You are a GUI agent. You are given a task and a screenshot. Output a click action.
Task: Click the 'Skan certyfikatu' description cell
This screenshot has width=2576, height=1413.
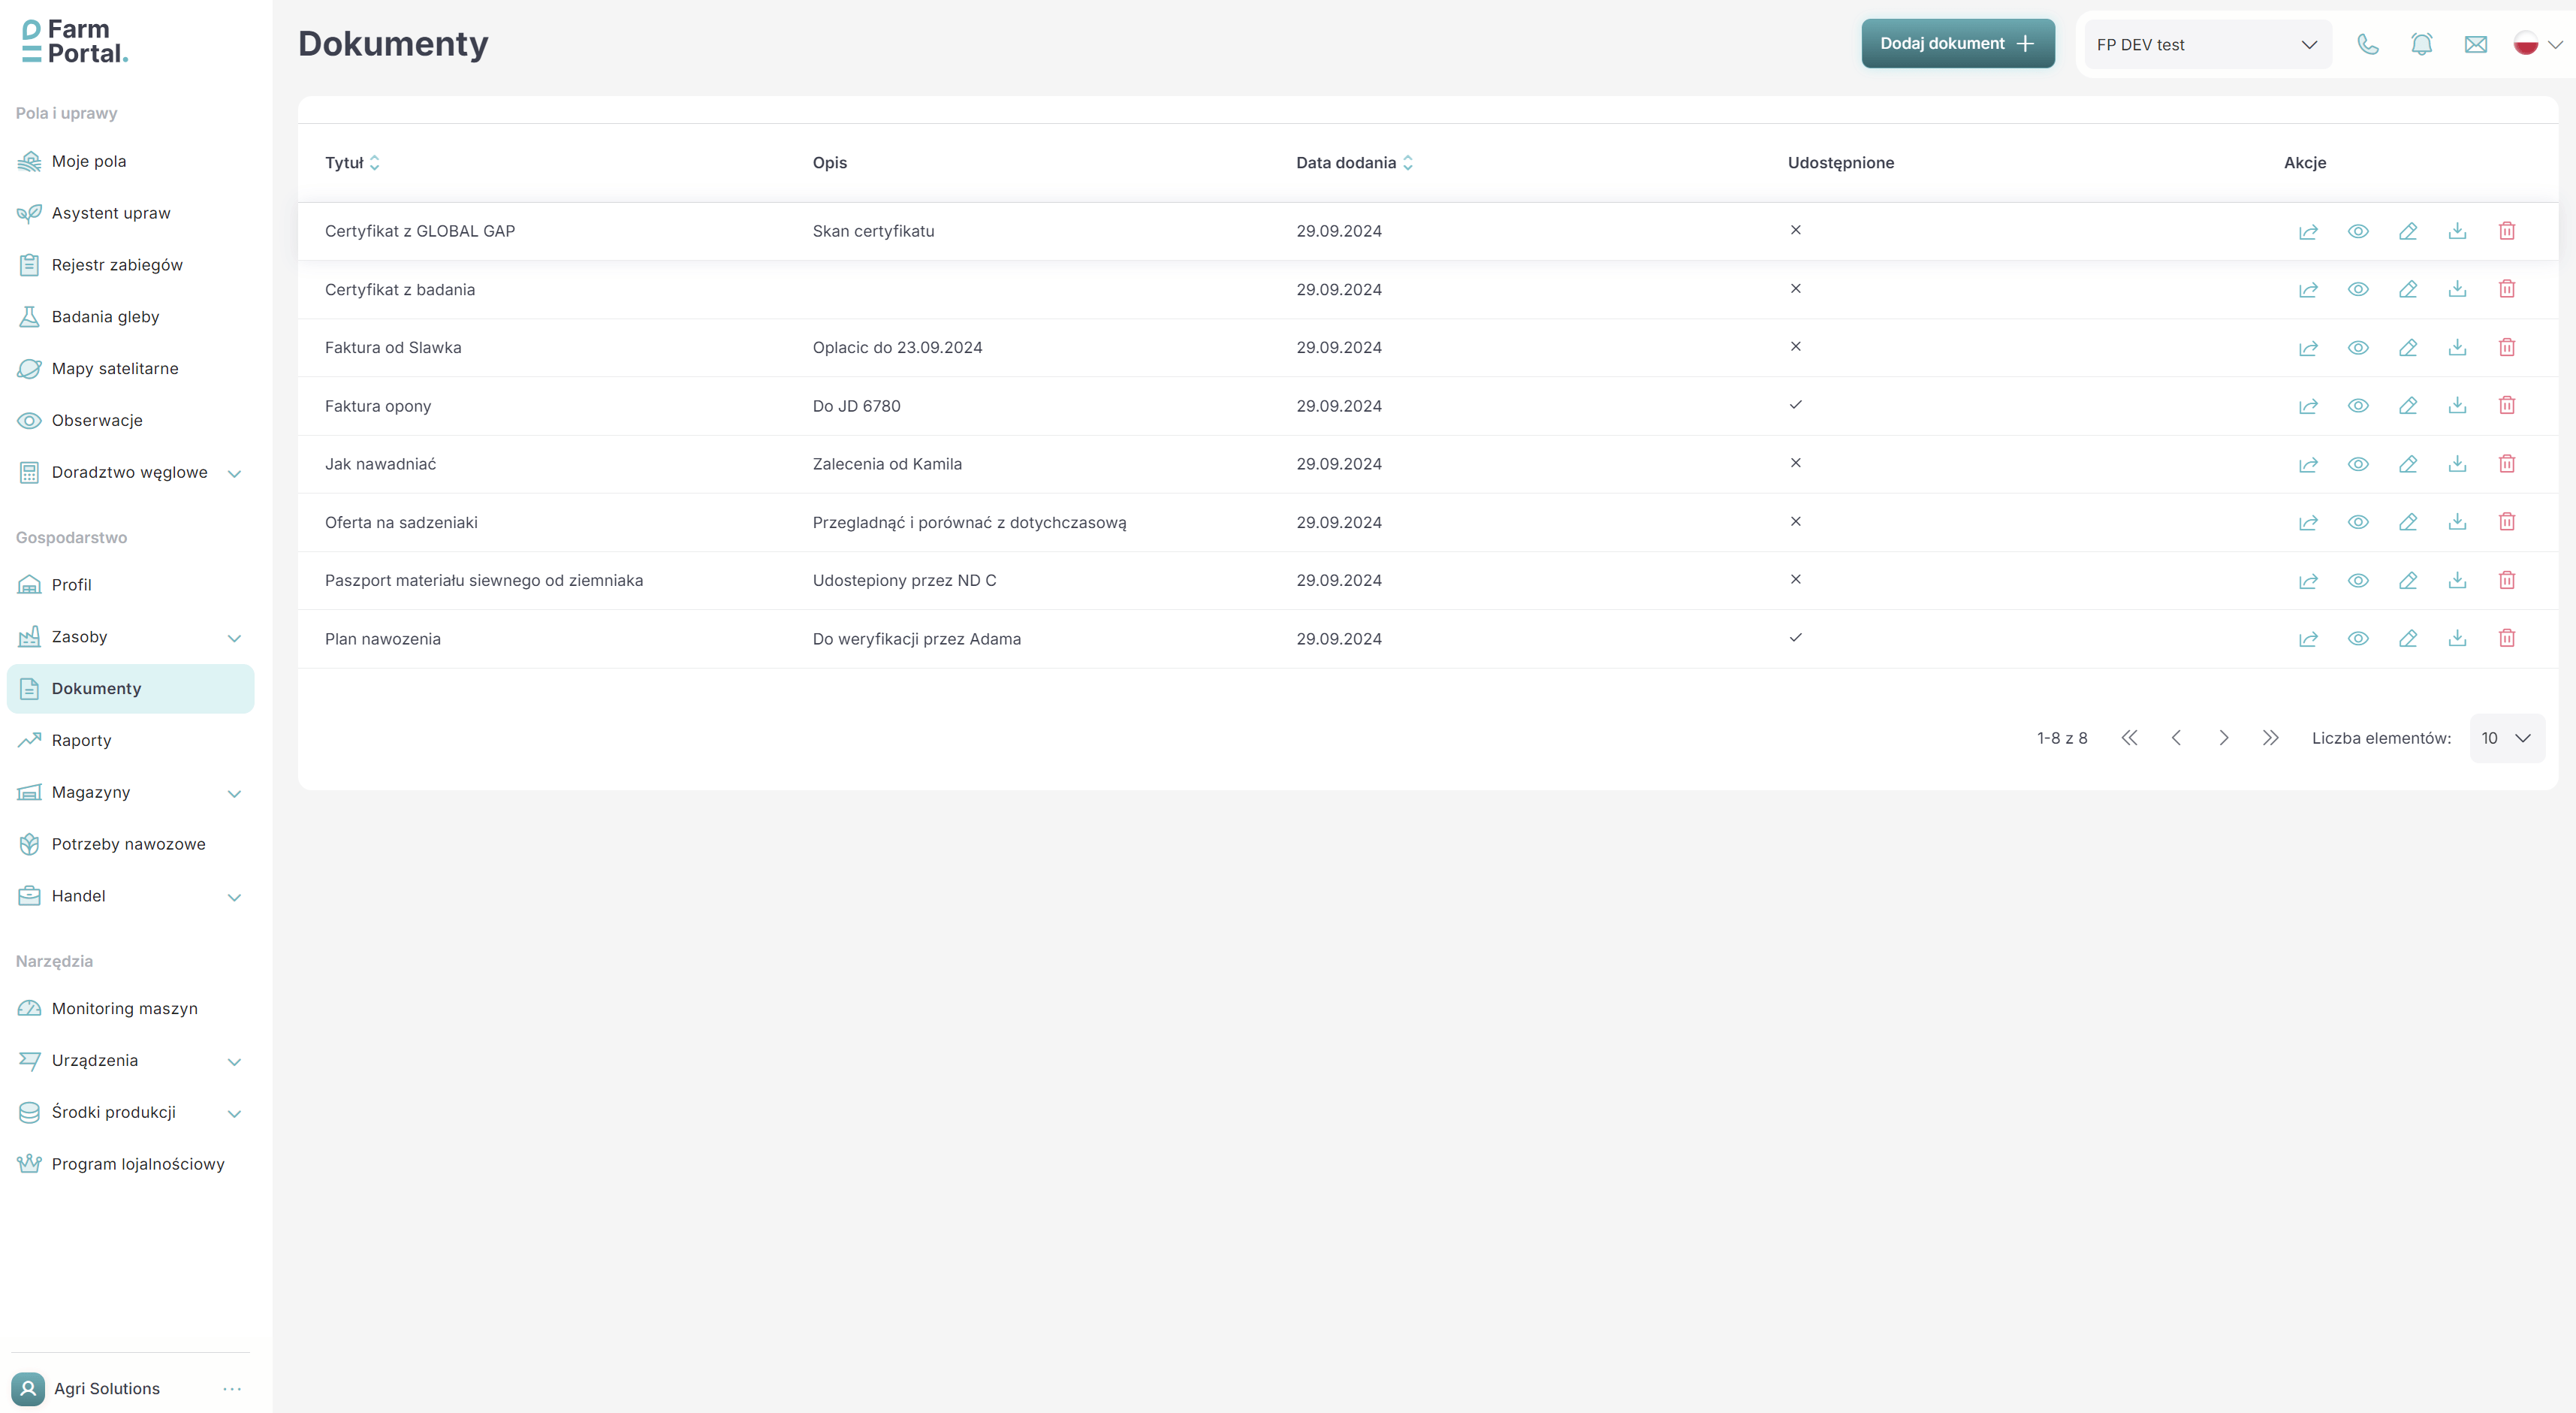(x=873, y=231)
